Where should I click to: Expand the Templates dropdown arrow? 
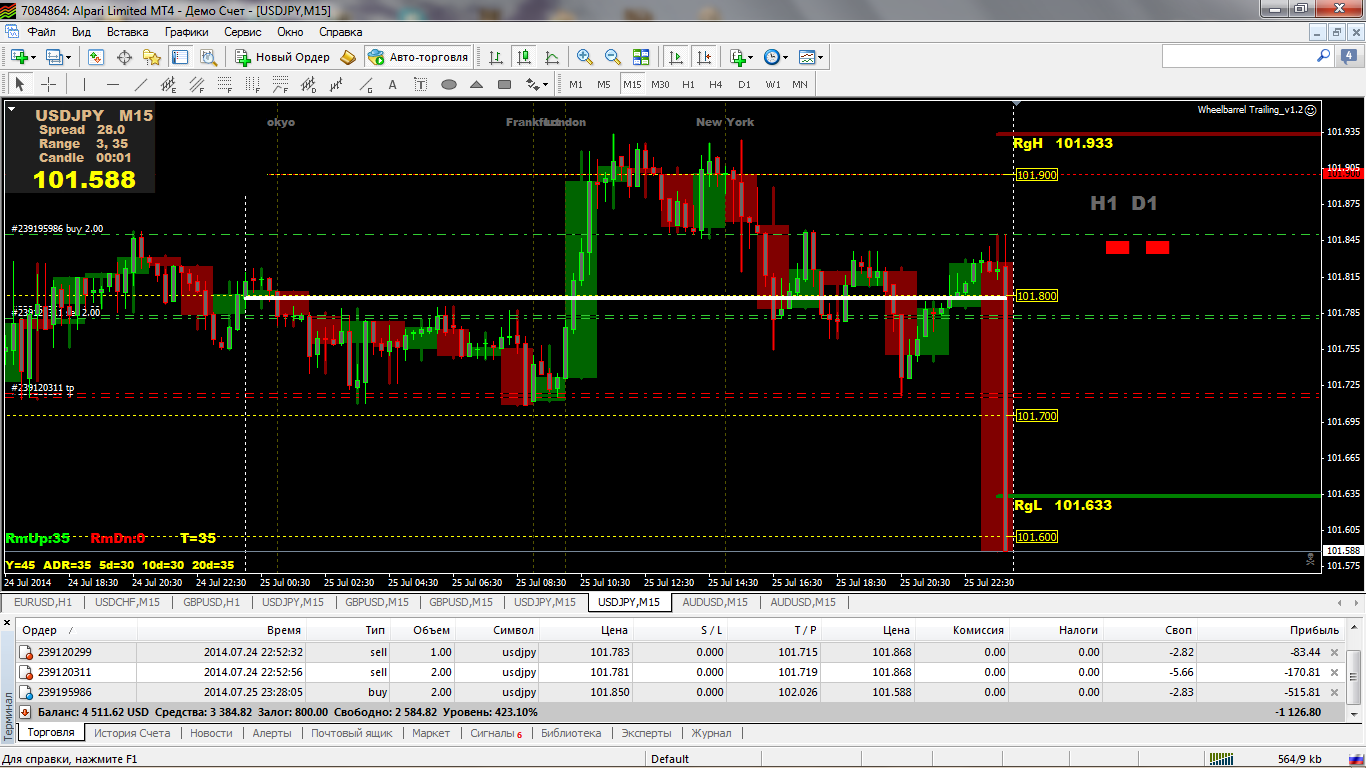tap(821, 57)
